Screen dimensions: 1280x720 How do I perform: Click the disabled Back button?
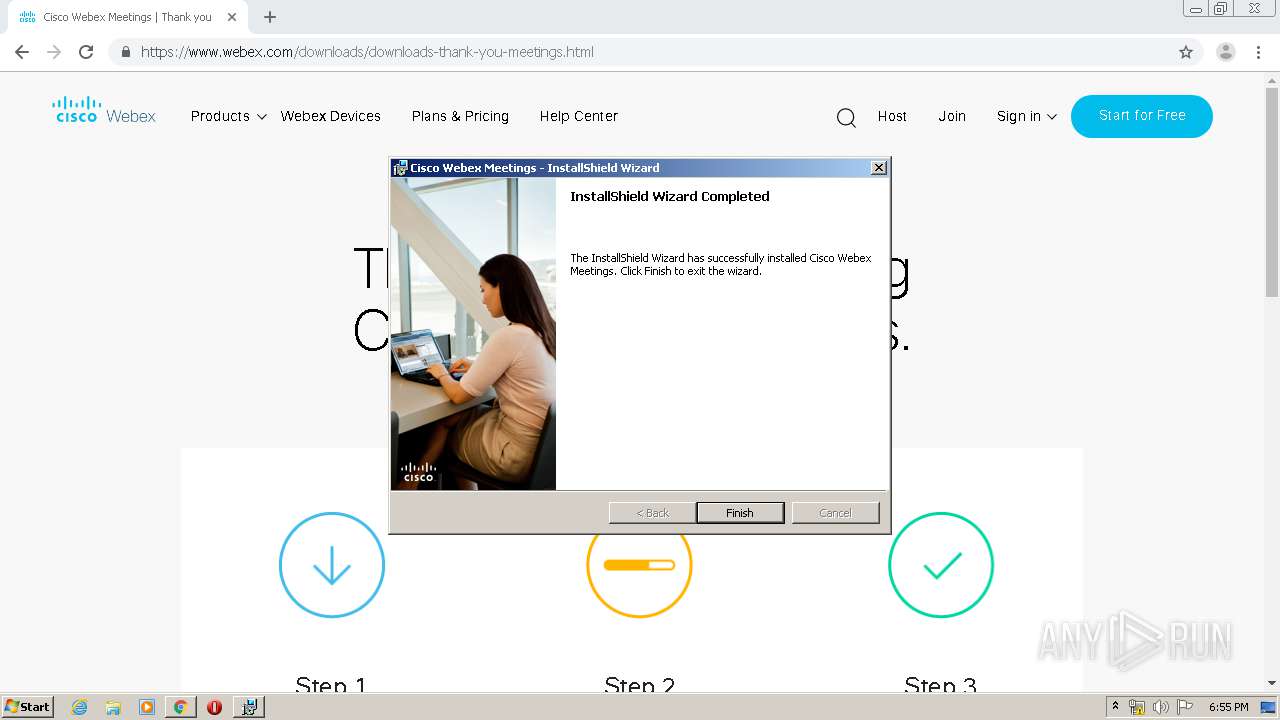[x=653, y=513]
